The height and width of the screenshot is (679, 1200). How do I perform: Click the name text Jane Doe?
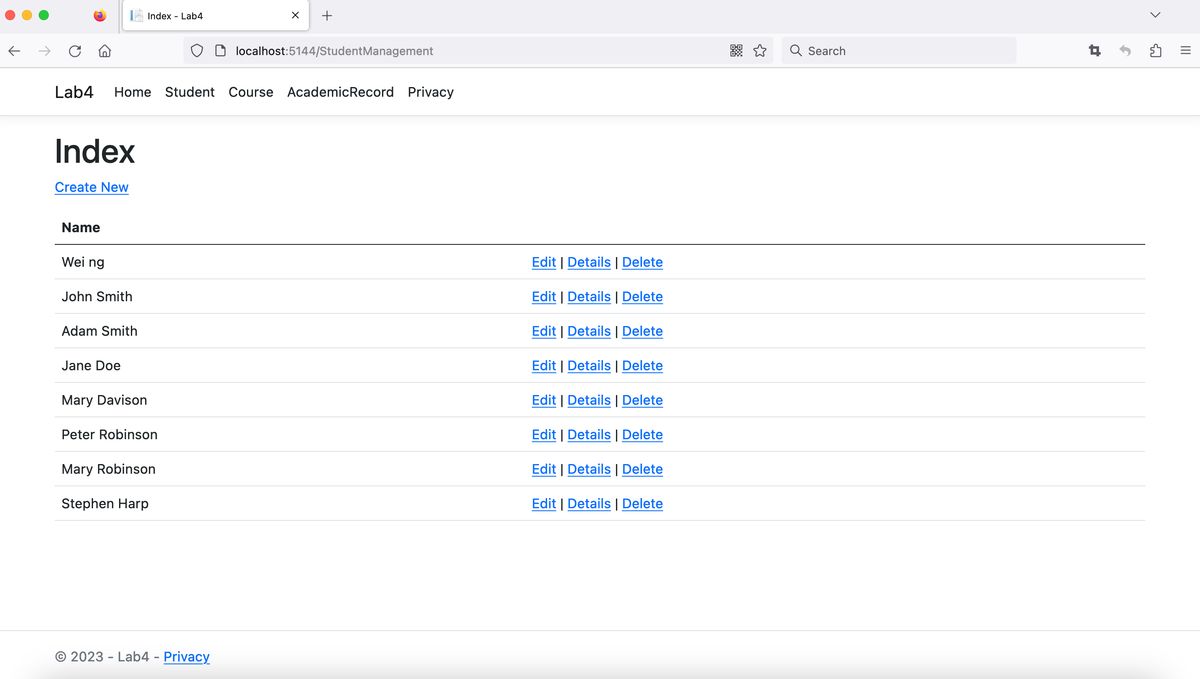click(x=91, y=366)
